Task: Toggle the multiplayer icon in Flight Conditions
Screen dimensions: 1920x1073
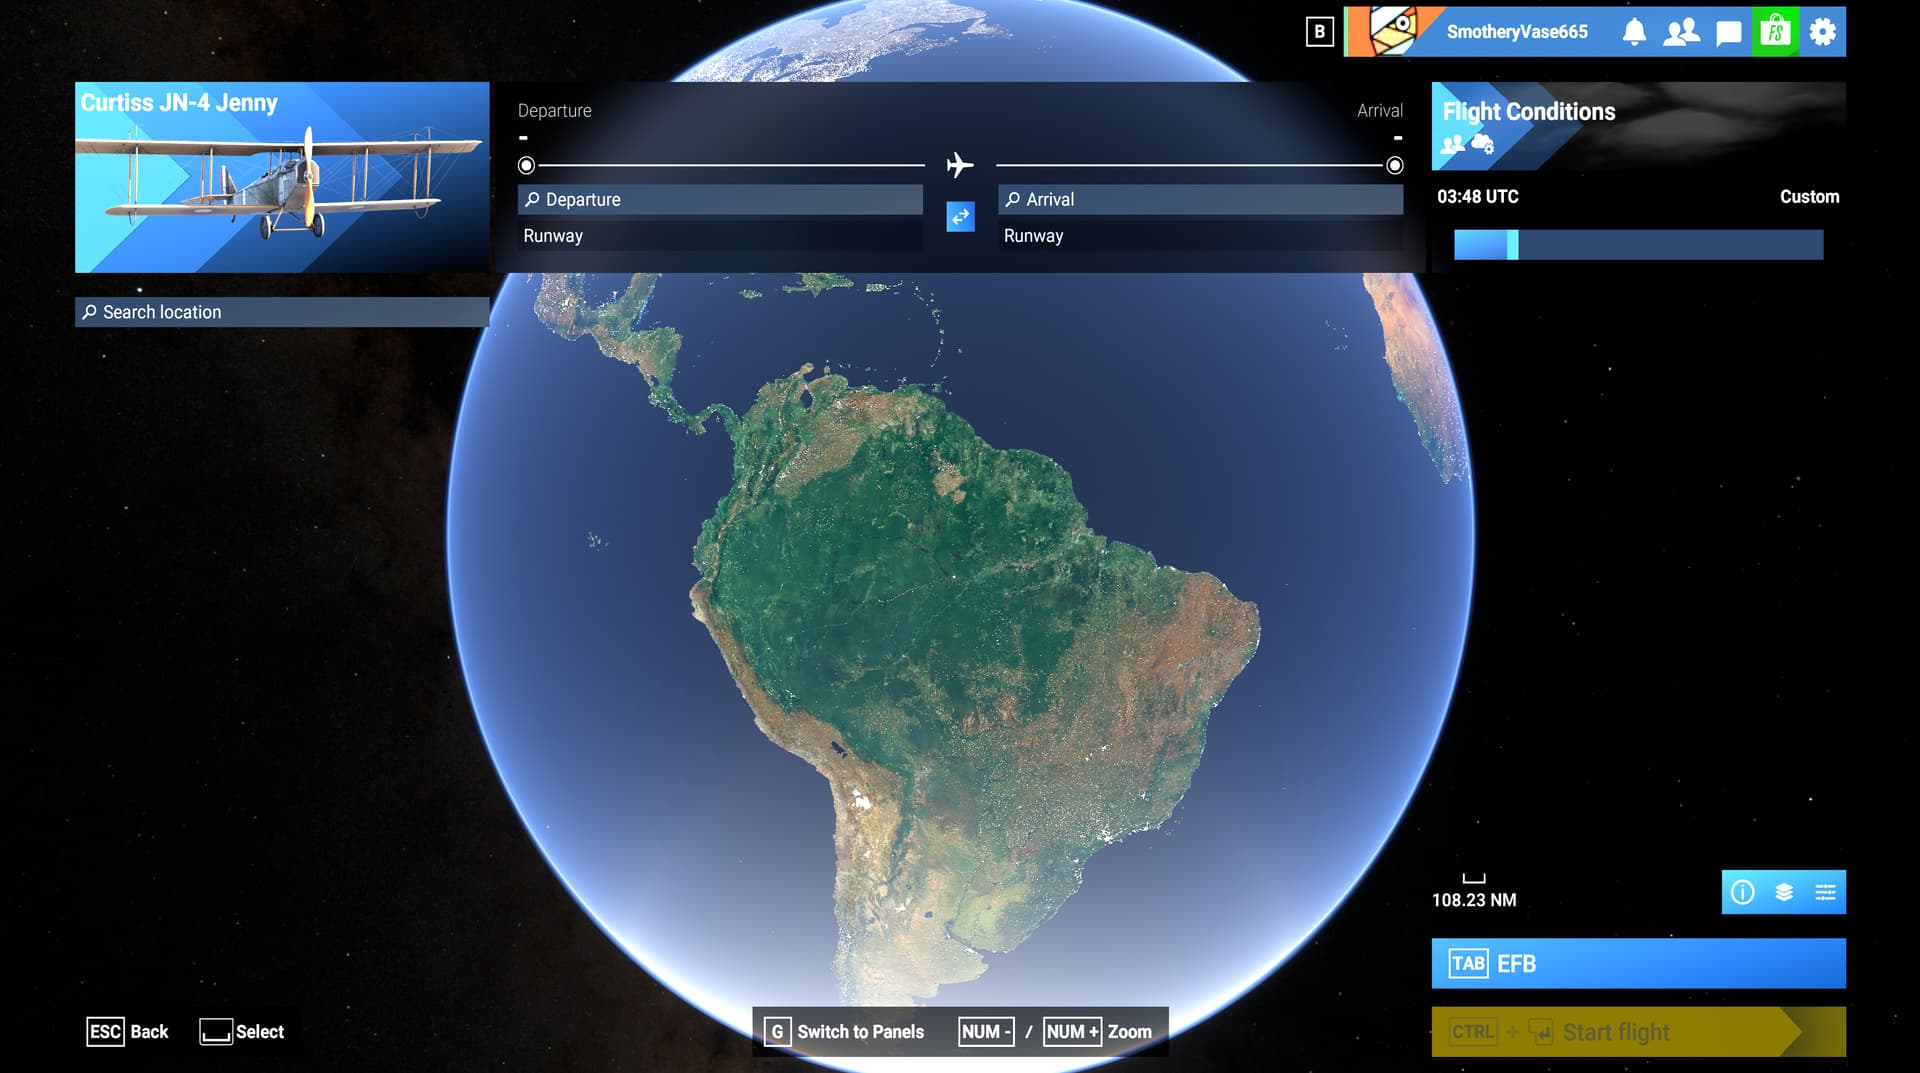Action: (x=1452, y=144)
